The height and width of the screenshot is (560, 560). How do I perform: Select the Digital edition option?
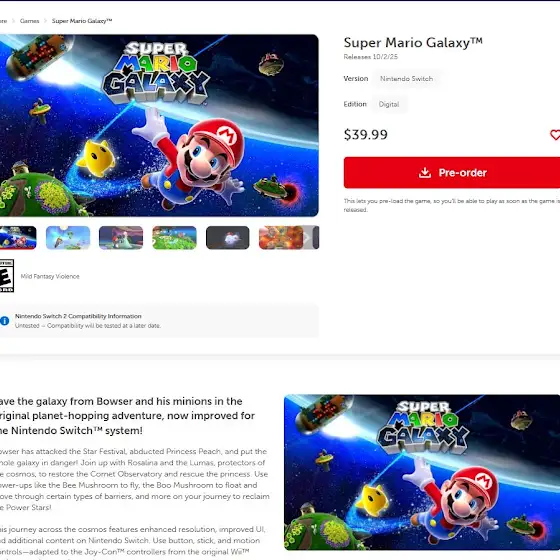(389, 104)
